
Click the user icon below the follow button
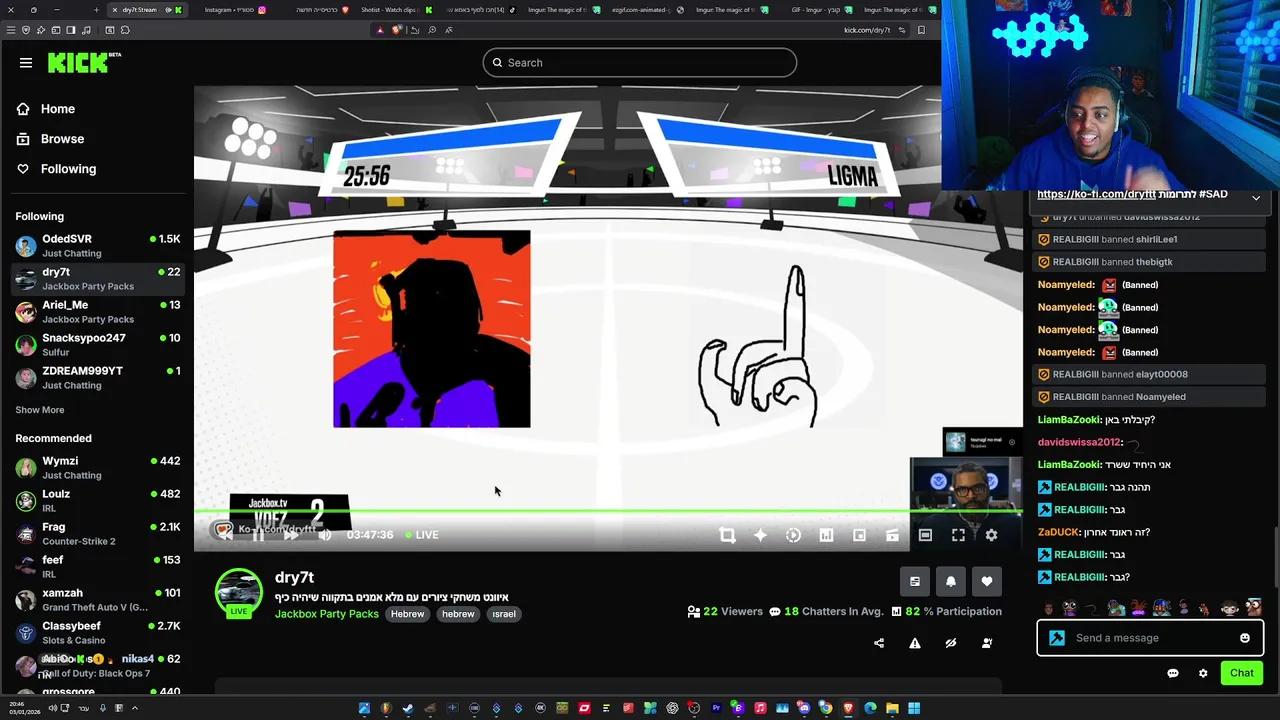(x=987, y=643)
